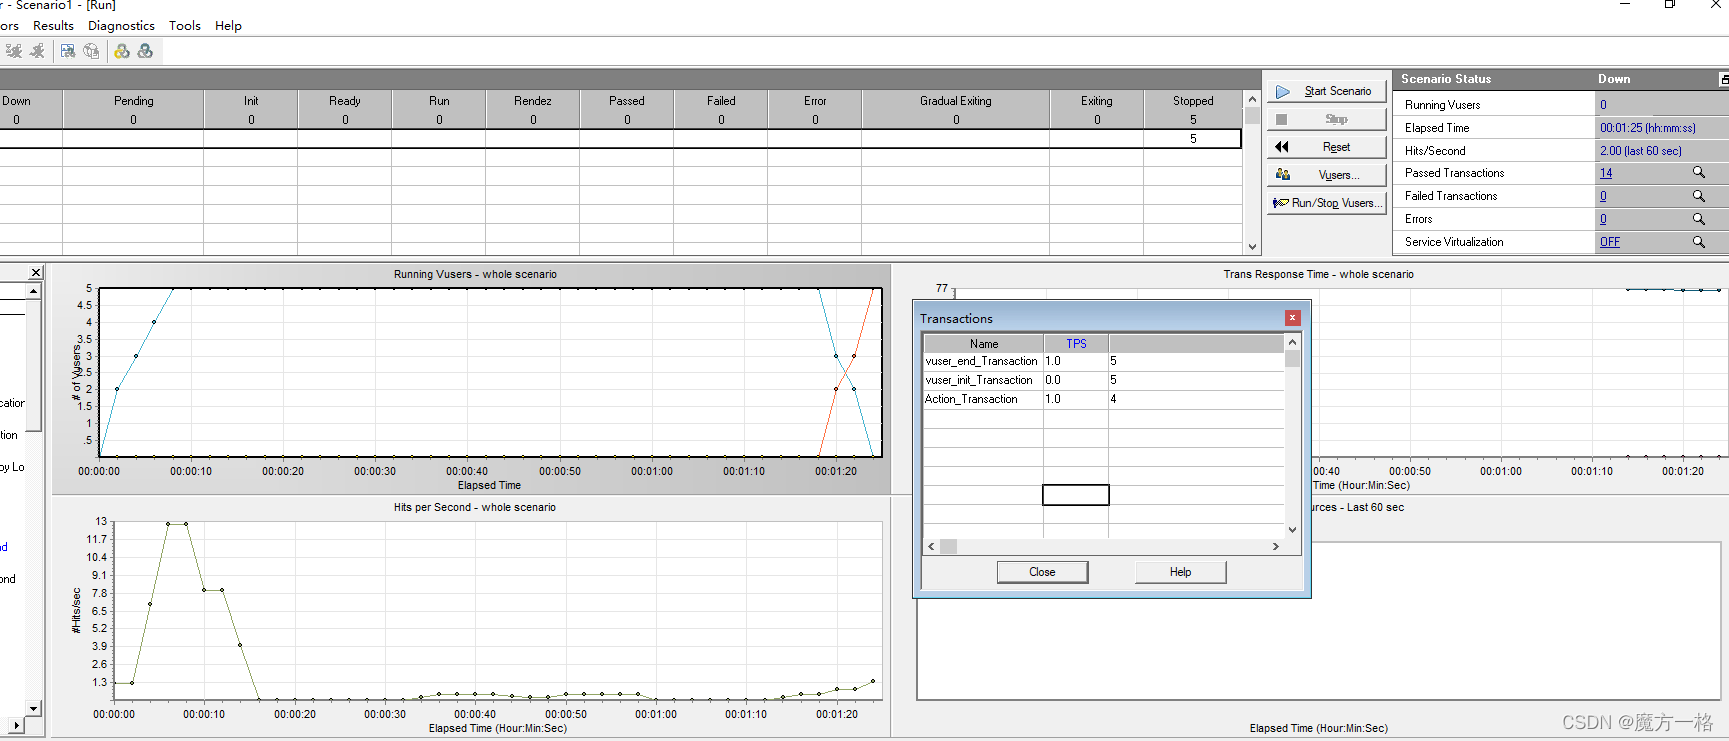Click left tree pane scroll-down arrow
This screenshot has height=741, width=1729.
pos(33,708)
